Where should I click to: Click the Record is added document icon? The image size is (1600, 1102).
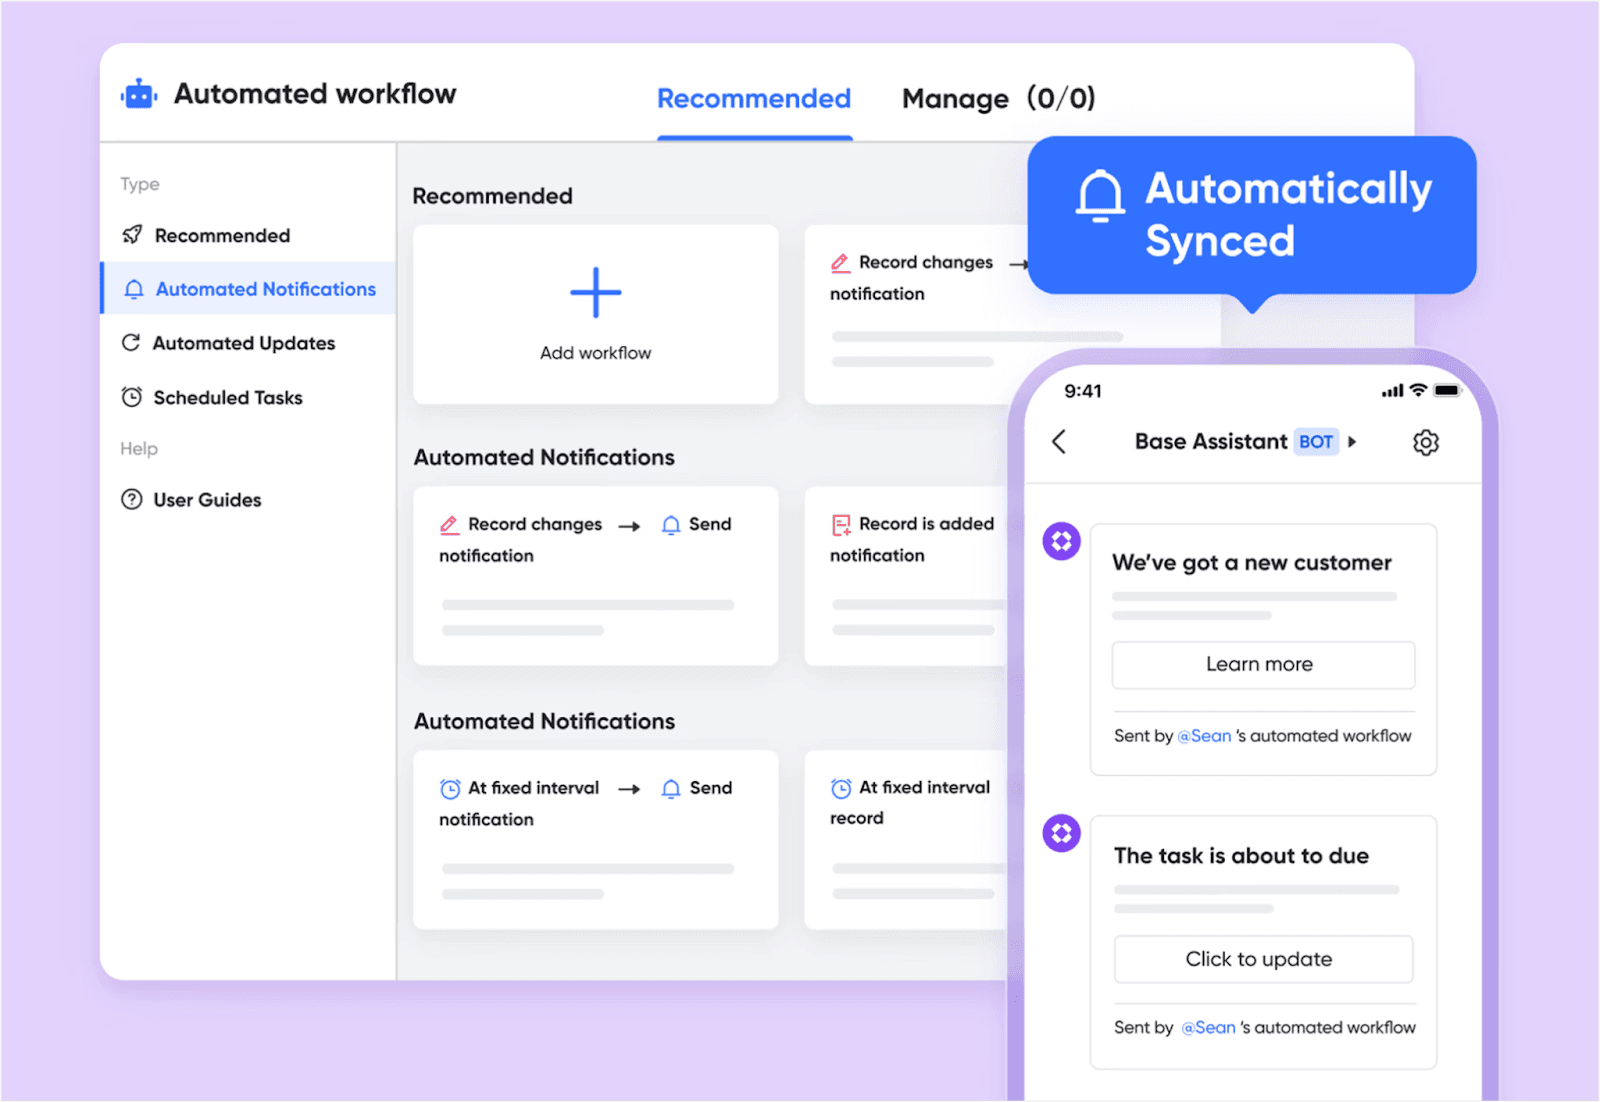tap(840, 523)
